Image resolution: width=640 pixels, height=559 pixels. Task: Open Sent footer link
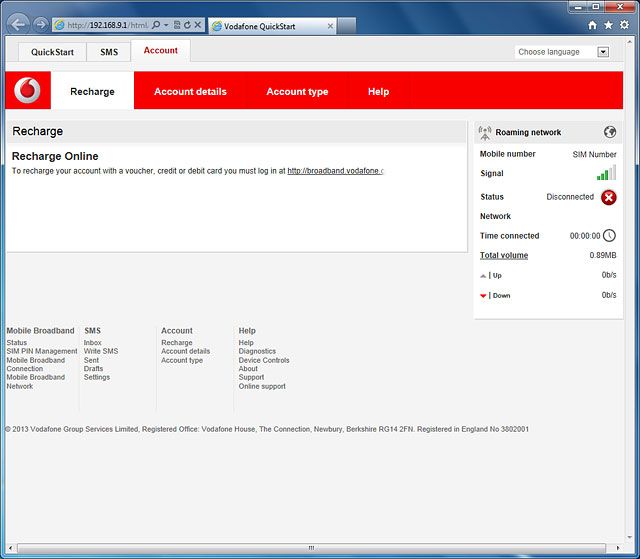click(91, 360)
